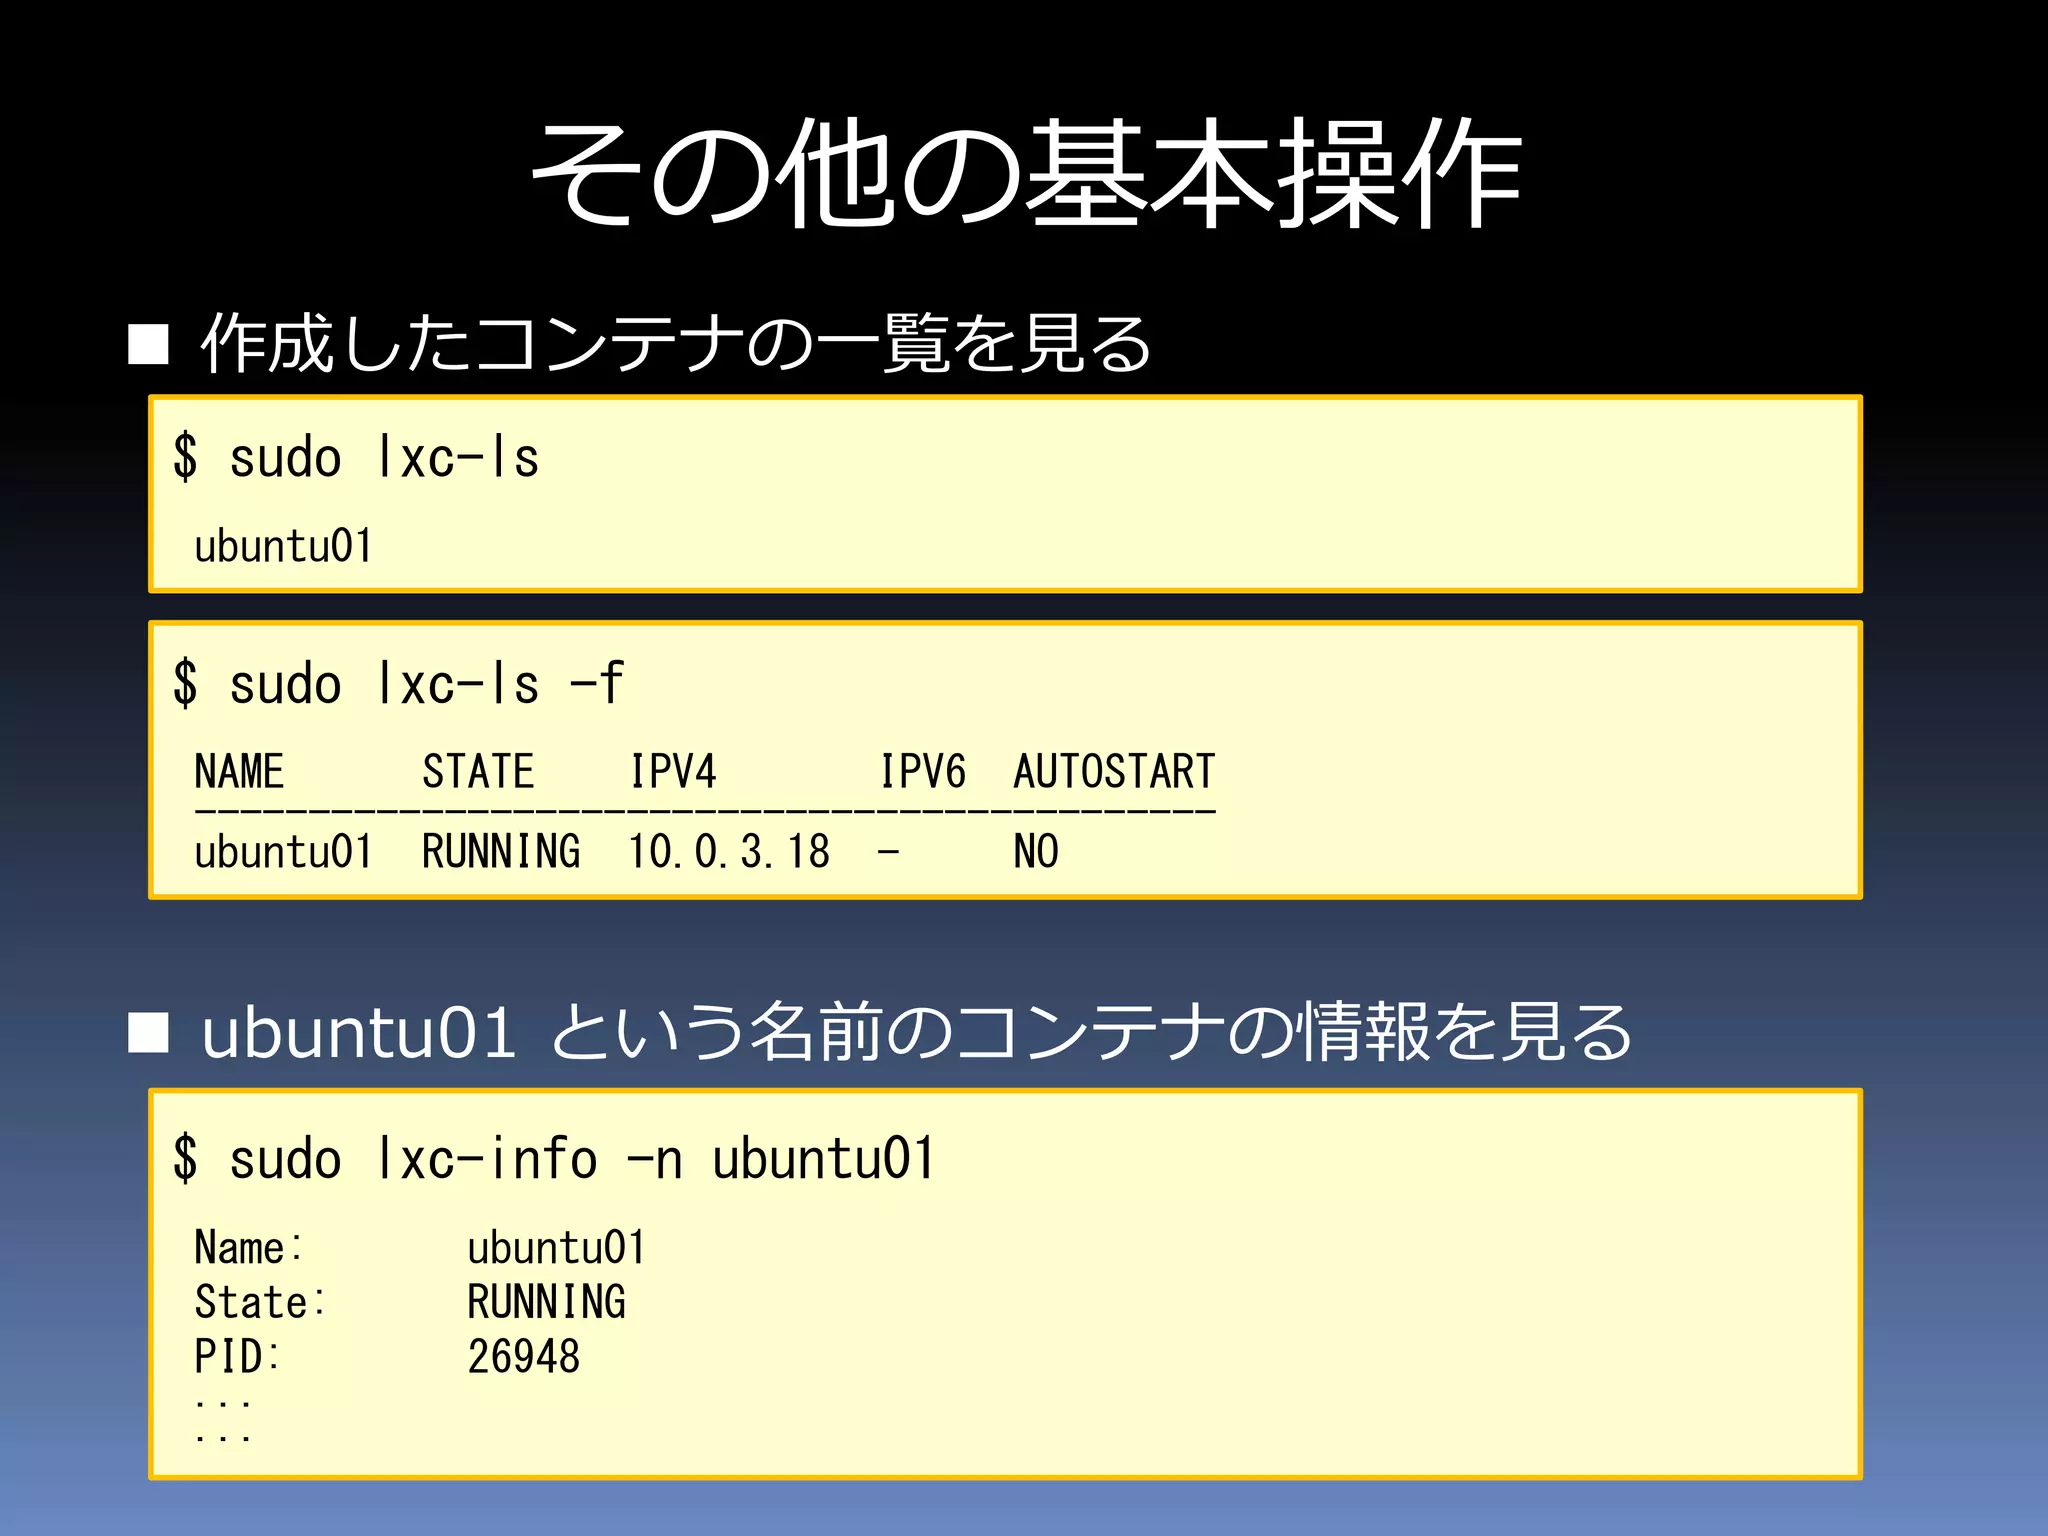The height and width of the screenshot is (1536, 2048).
Task: Select the heading 作成したコンテナの一覧を見る
Action: point(676,344)
